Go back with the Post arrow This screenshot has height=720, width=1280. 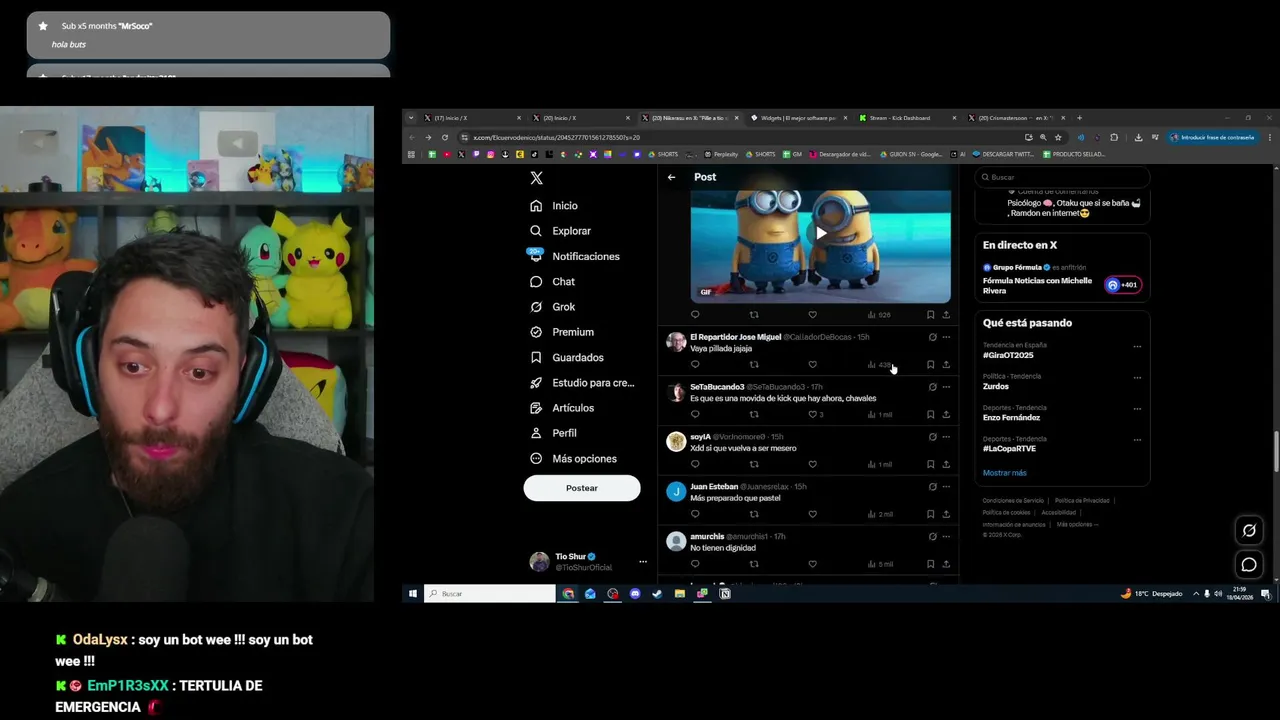pos(672,177)
